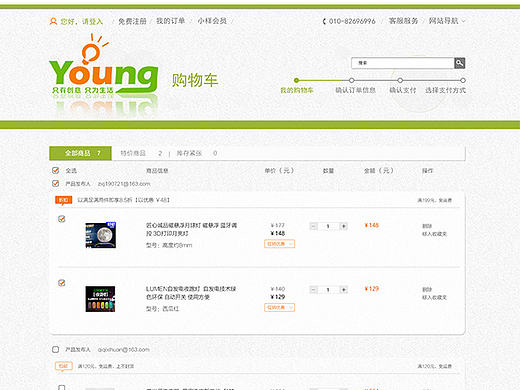Click the 我的购物车 step label
This screenshot has height=390, width=520.
[x=297, y=90]
